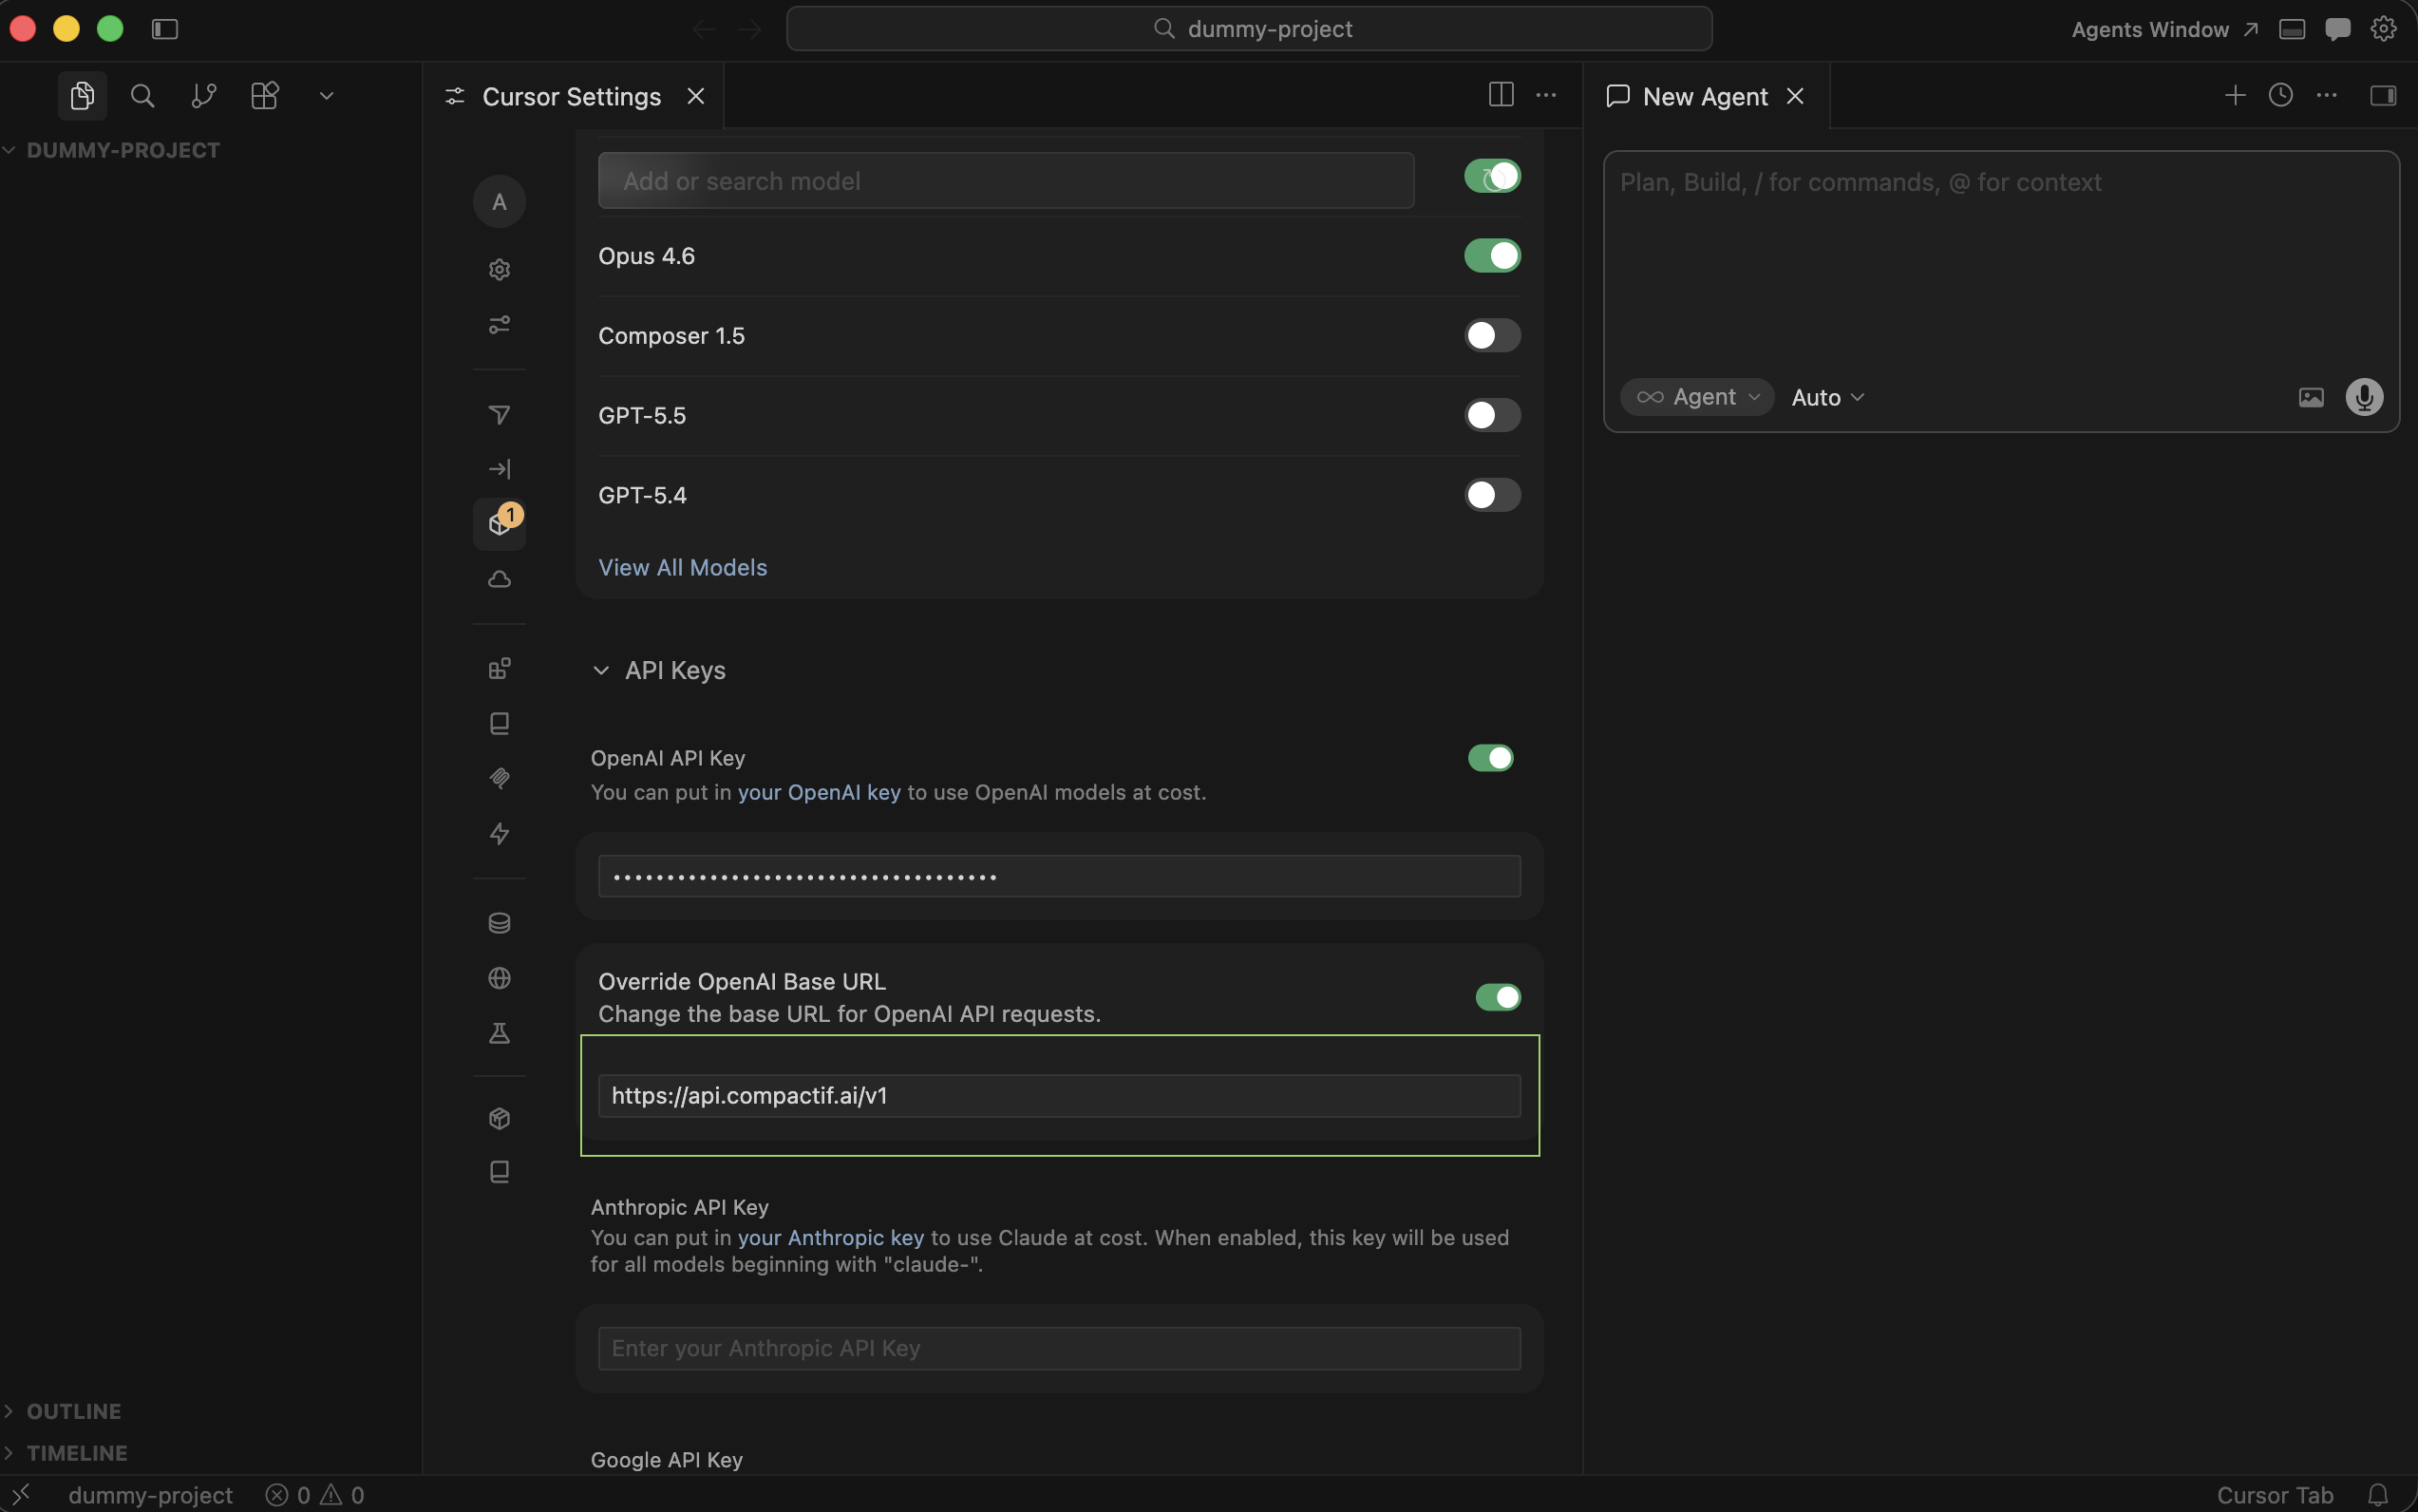The width and height of the screenshot is (2418, 1512).
Task: Open the Search magnifier in sidebar
Action: point(143,96)
